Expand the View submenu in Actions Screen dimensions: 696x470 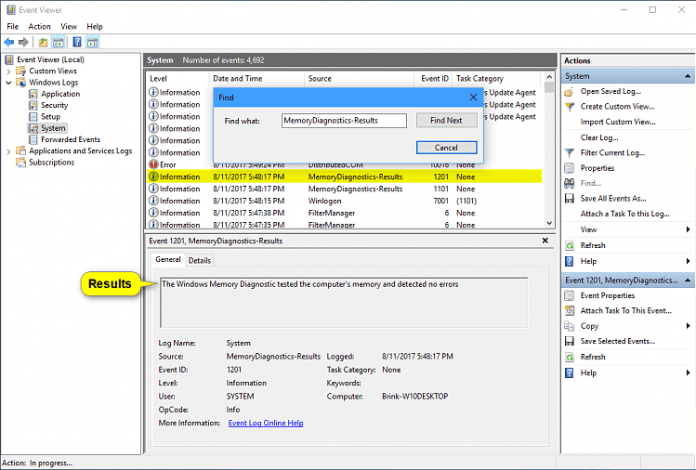pos(688,229)
